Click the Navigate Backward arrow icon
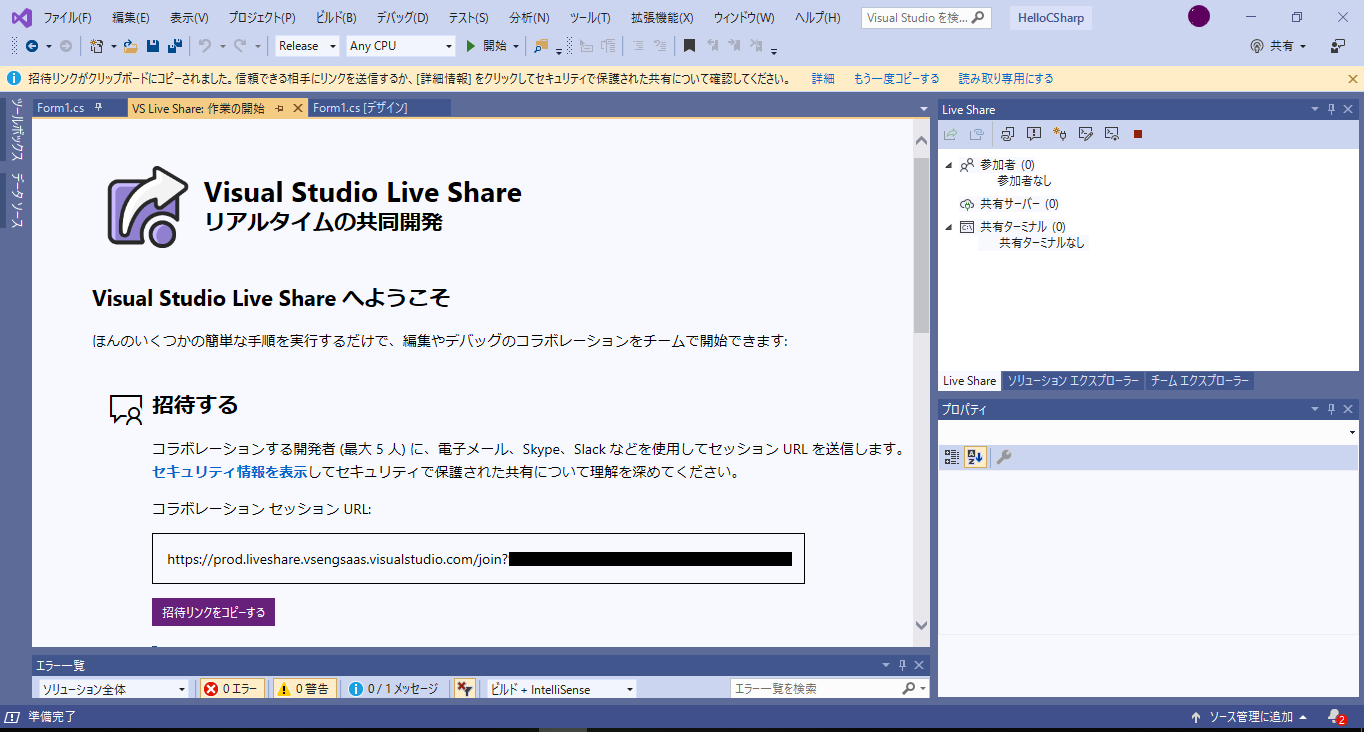1364x732 pixels. (32, 46)
